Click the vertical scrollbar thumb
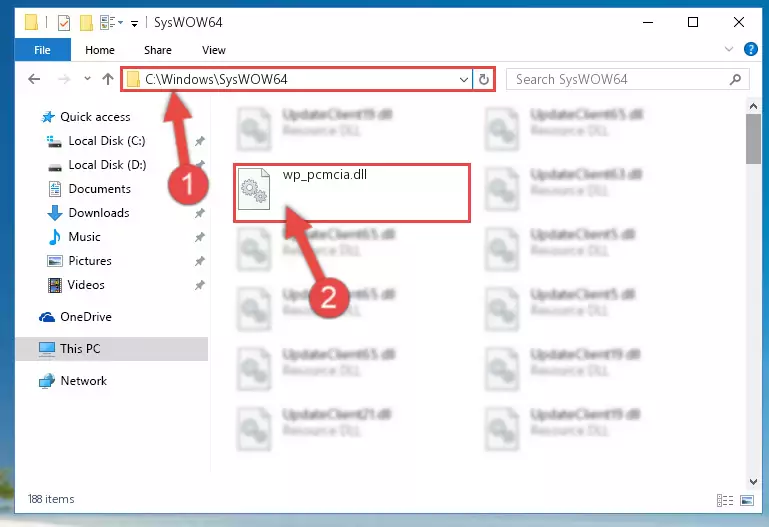 753,139
